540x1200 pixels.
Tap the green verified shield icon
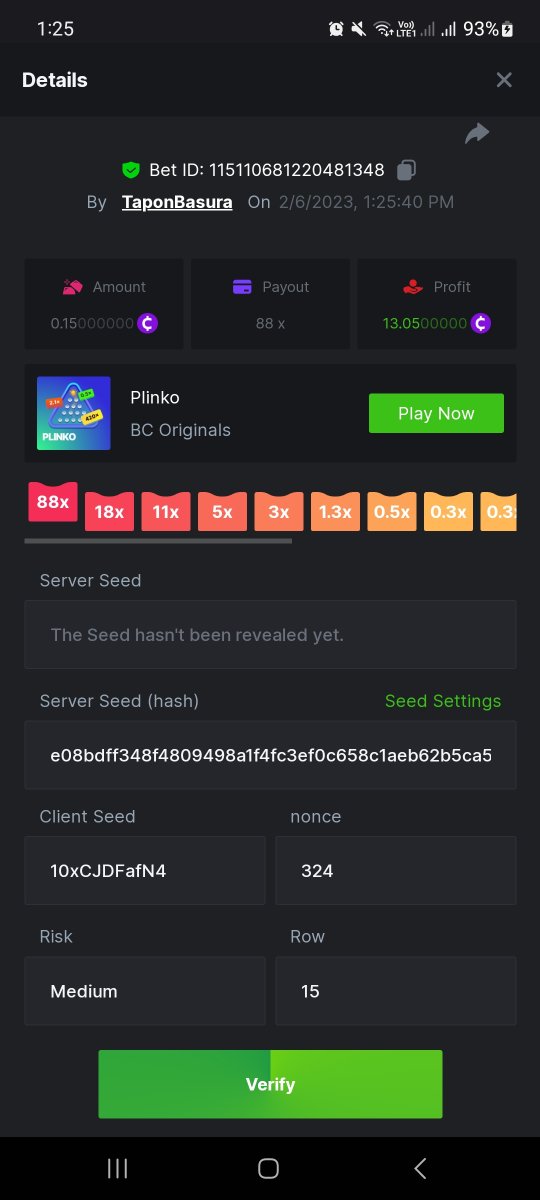coord(130,170)
